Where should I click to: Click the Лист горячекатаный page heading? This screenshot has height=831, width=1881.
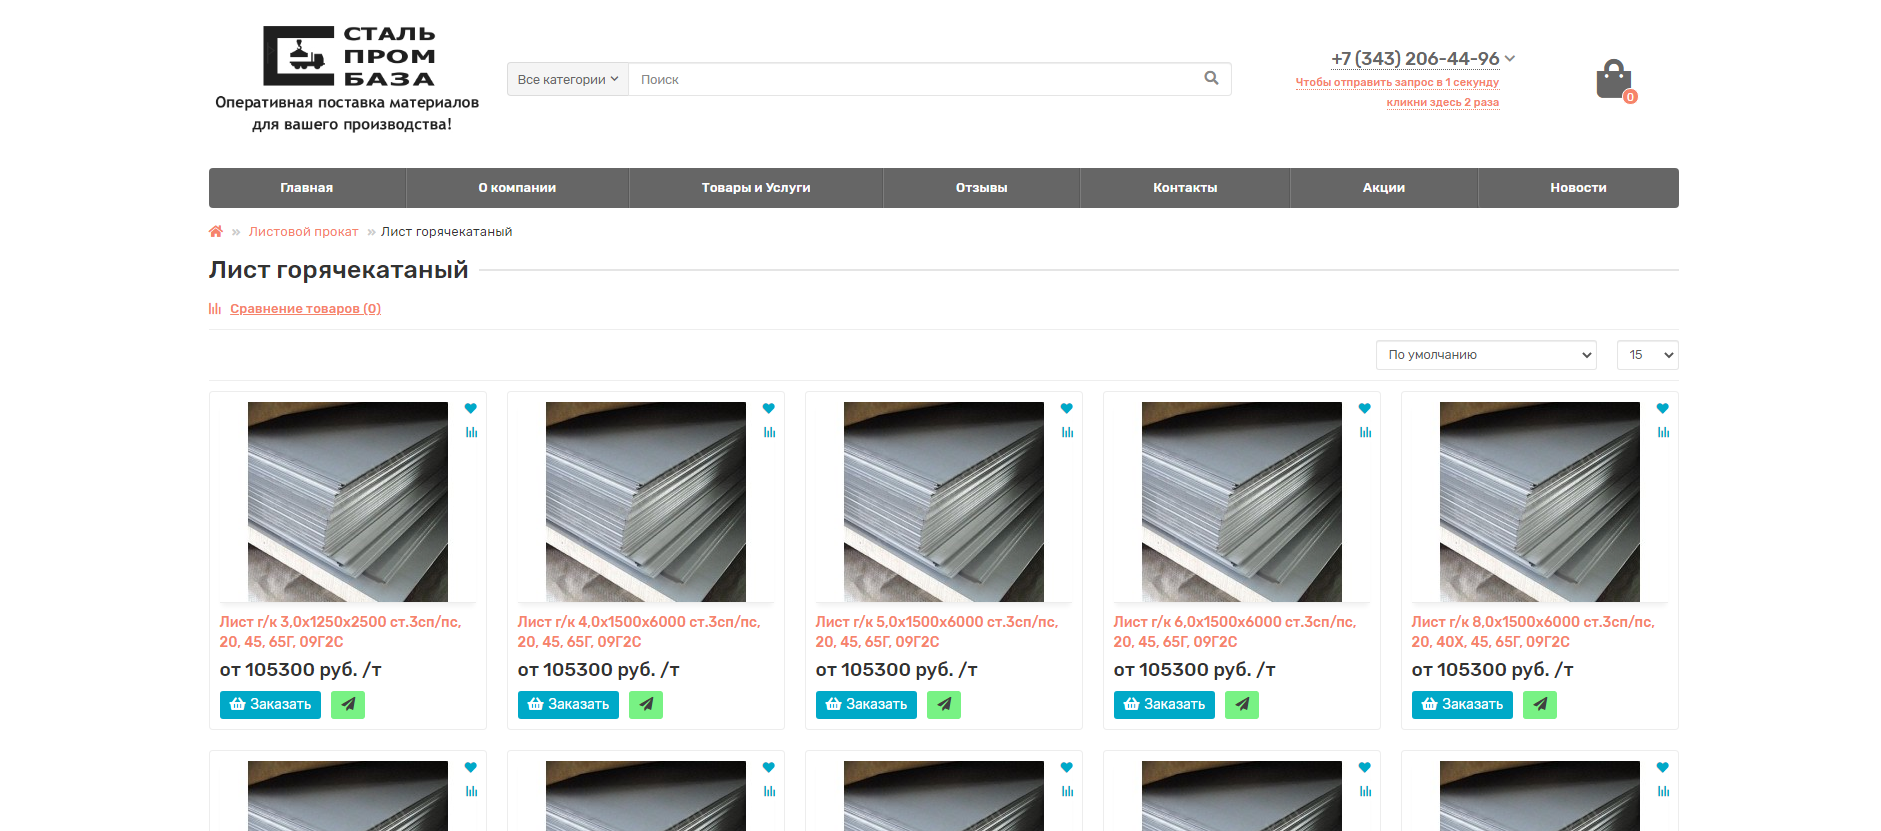pyautogui.click(x=339, y=270)
